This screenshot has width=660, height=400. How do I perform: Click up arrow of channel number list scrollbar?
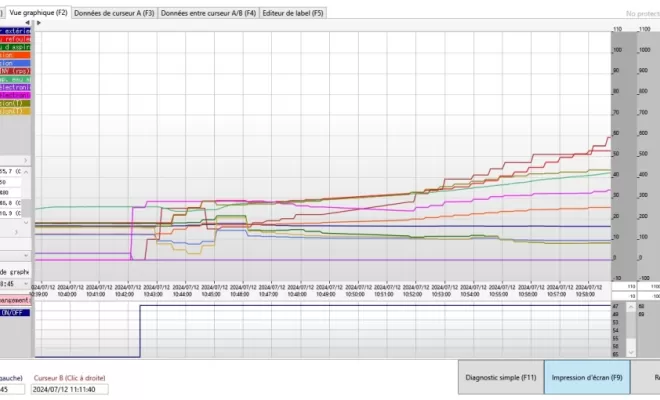click(x=631, y=307)
